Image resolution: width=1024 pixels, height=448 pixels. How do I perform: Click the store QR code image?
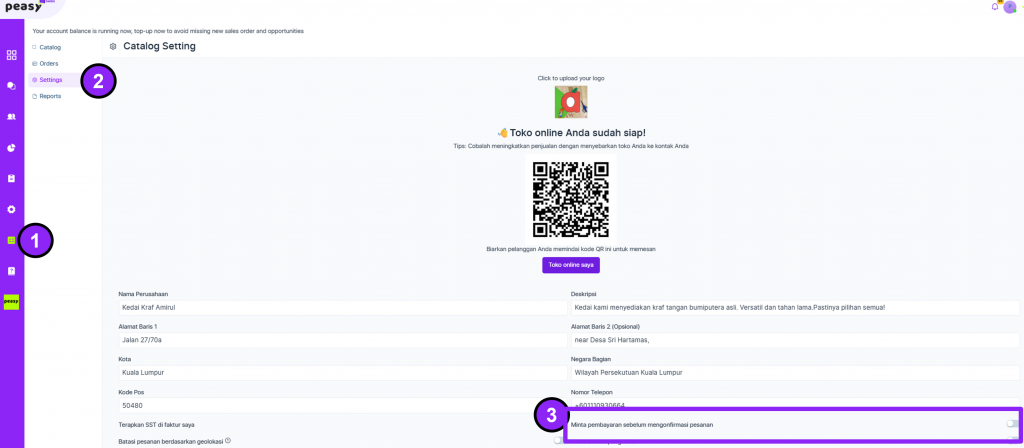pos(571,200)
